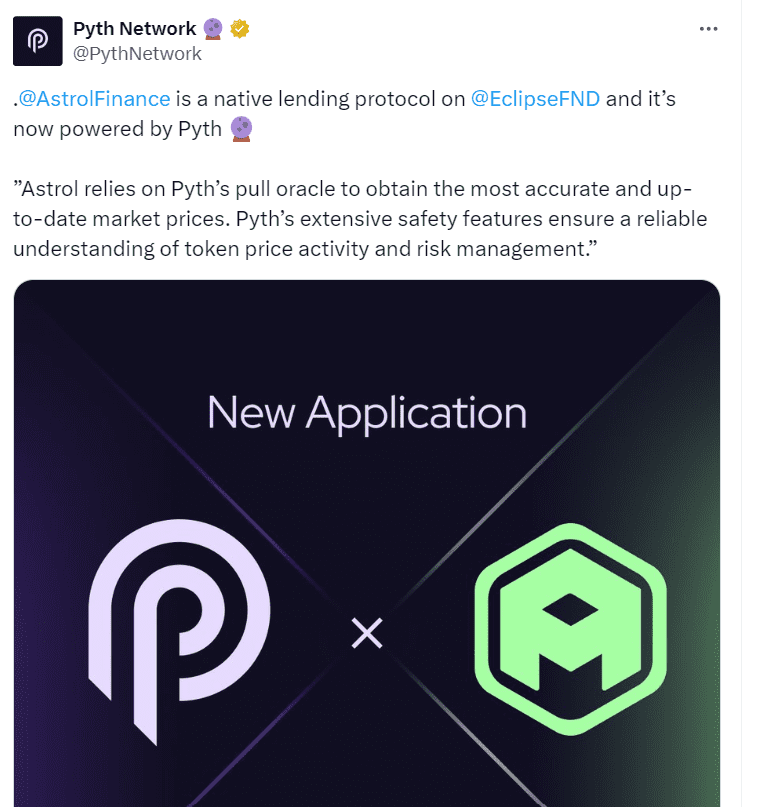757x807 pixels.
Task: Click the New Application headline inside the image
Action: pyautogui.click(x=366, y=411)
